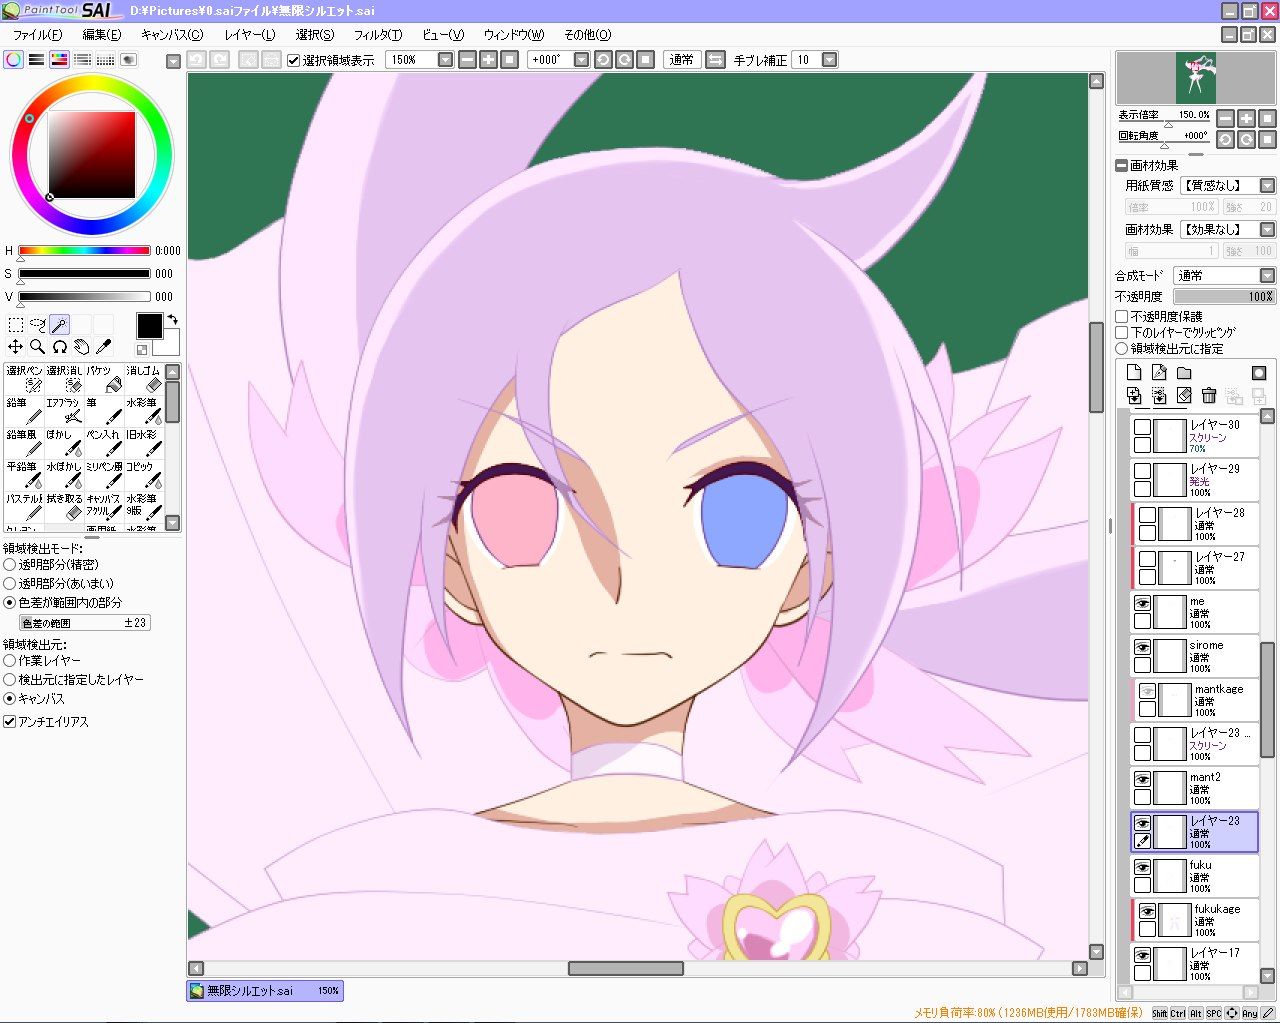Hide the sirome layer
The image size is (1280, 1023).
pyautogui.click(x=1142, y=647)
